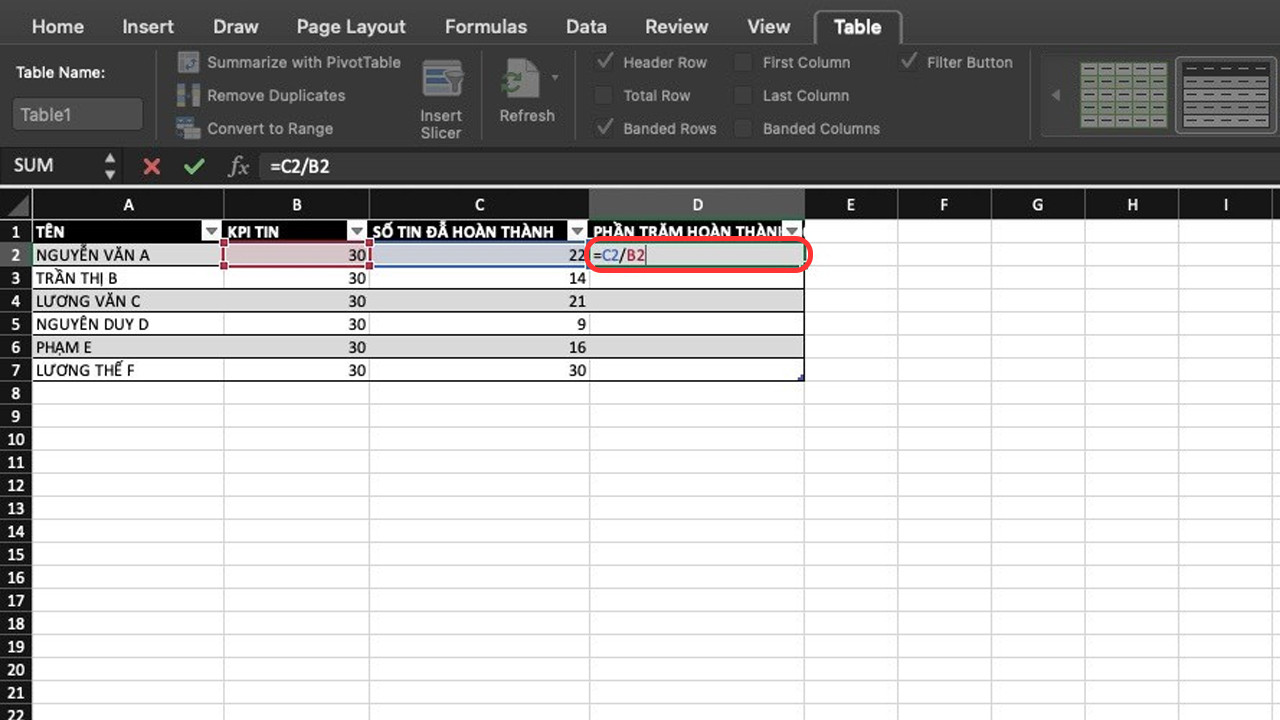
Task: Select column A header
Action: click(128, 205)
